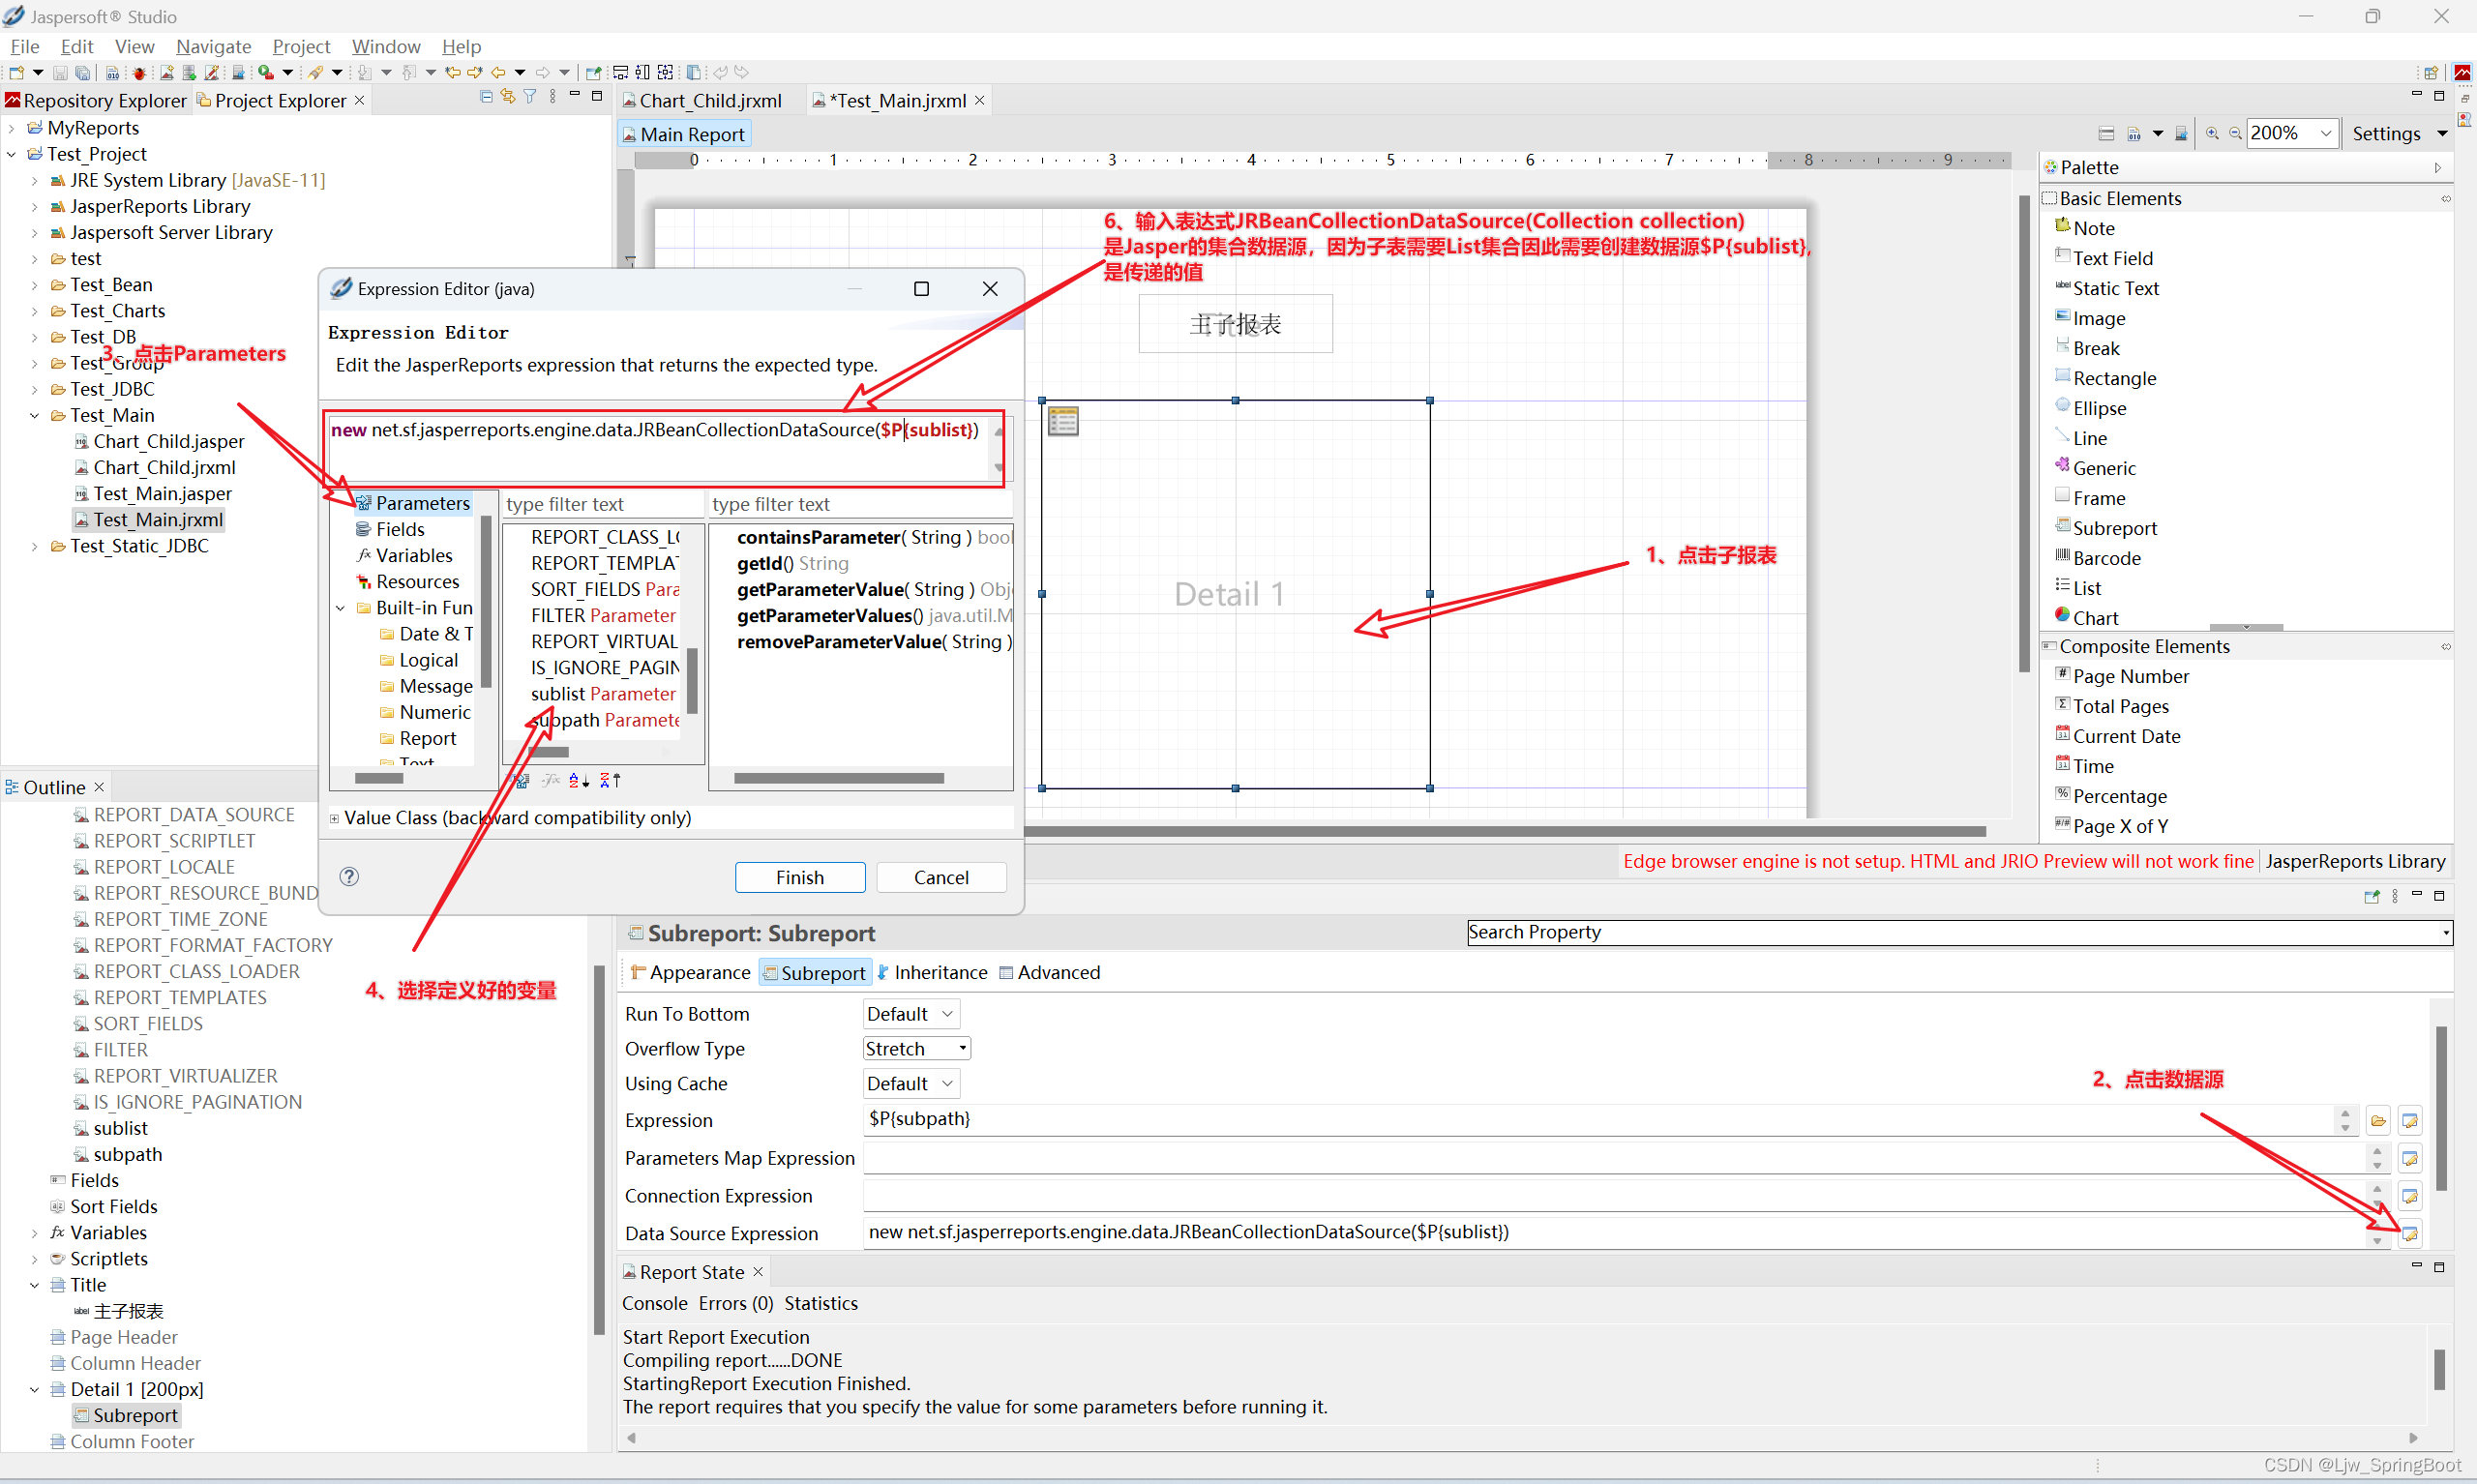
Task: Click Cancel in the Expression Editor
Action: pos(941,877)
